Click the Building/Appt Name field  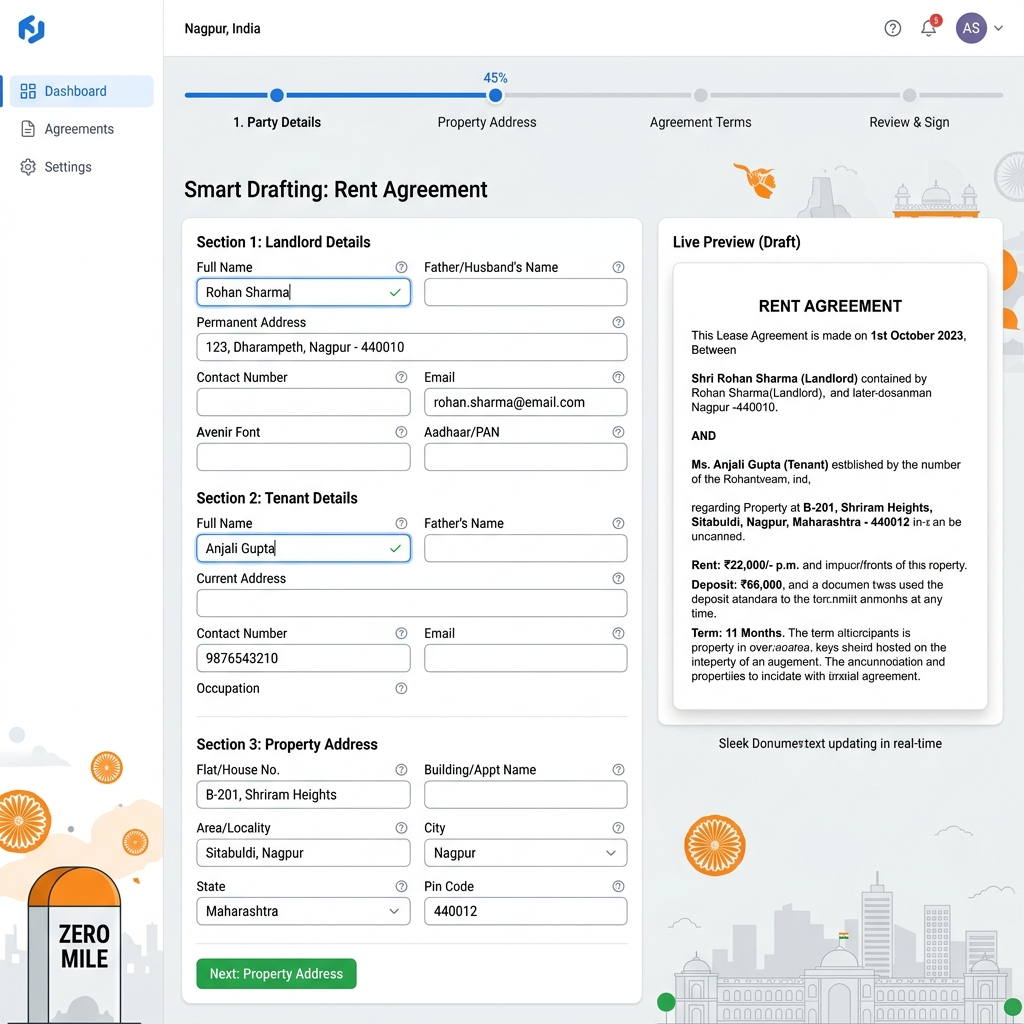(525, 794)
